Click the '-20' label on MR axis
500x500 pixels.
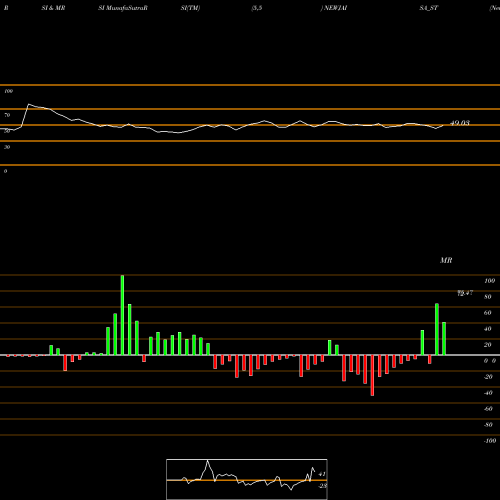[x=488, y=377]
